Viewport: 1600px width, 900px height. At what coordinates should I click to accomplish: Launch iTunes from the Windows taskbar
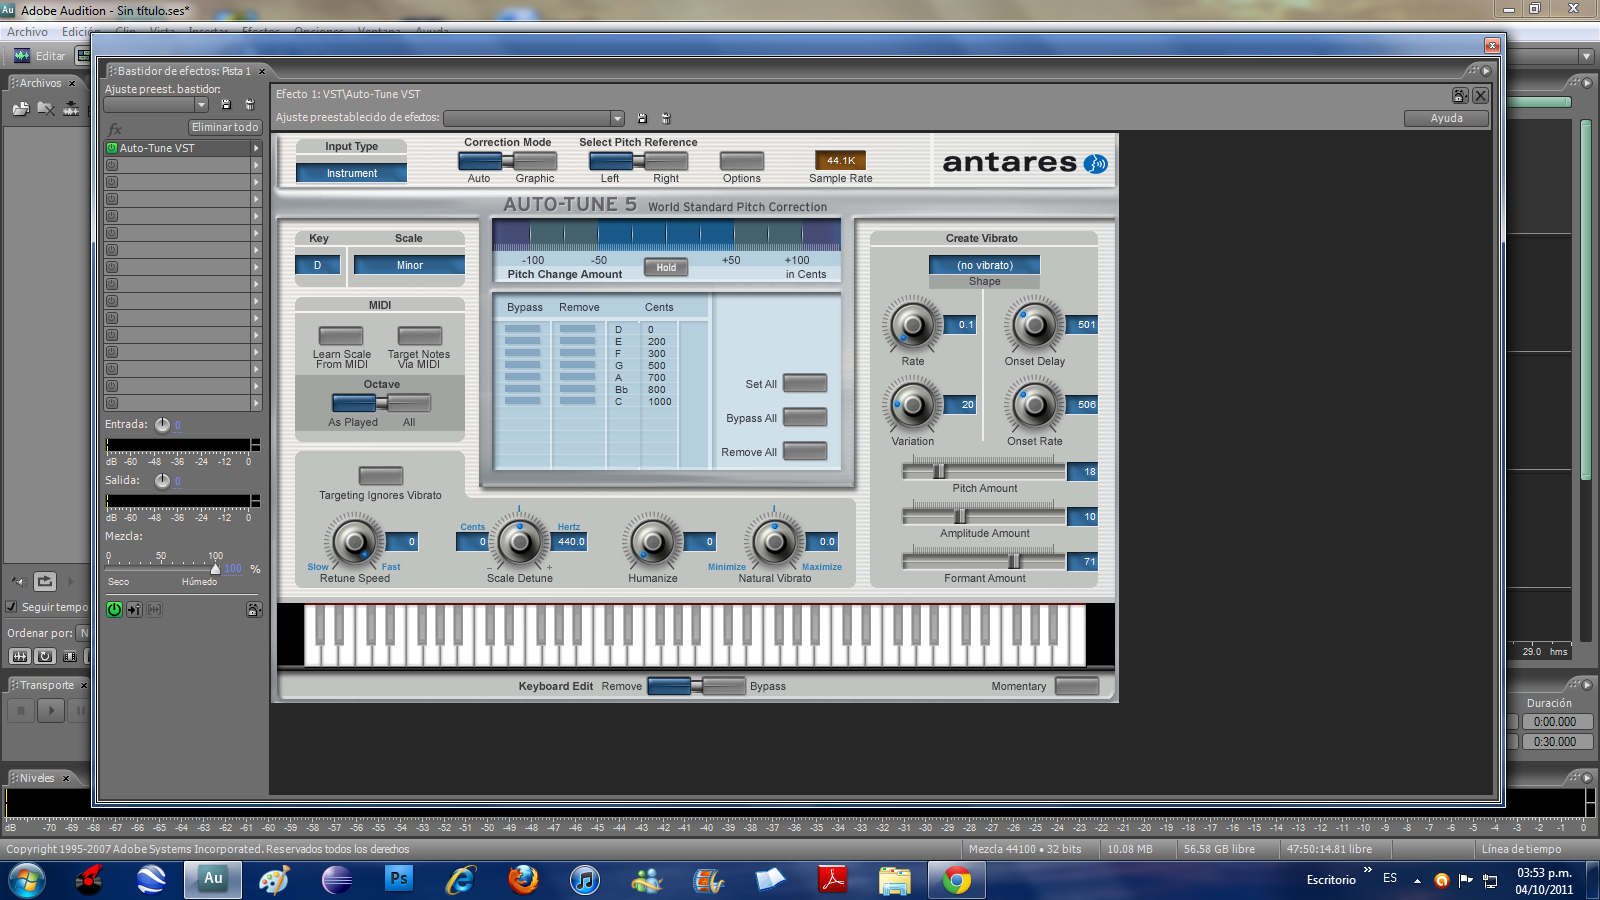click(x=585, y=880)
